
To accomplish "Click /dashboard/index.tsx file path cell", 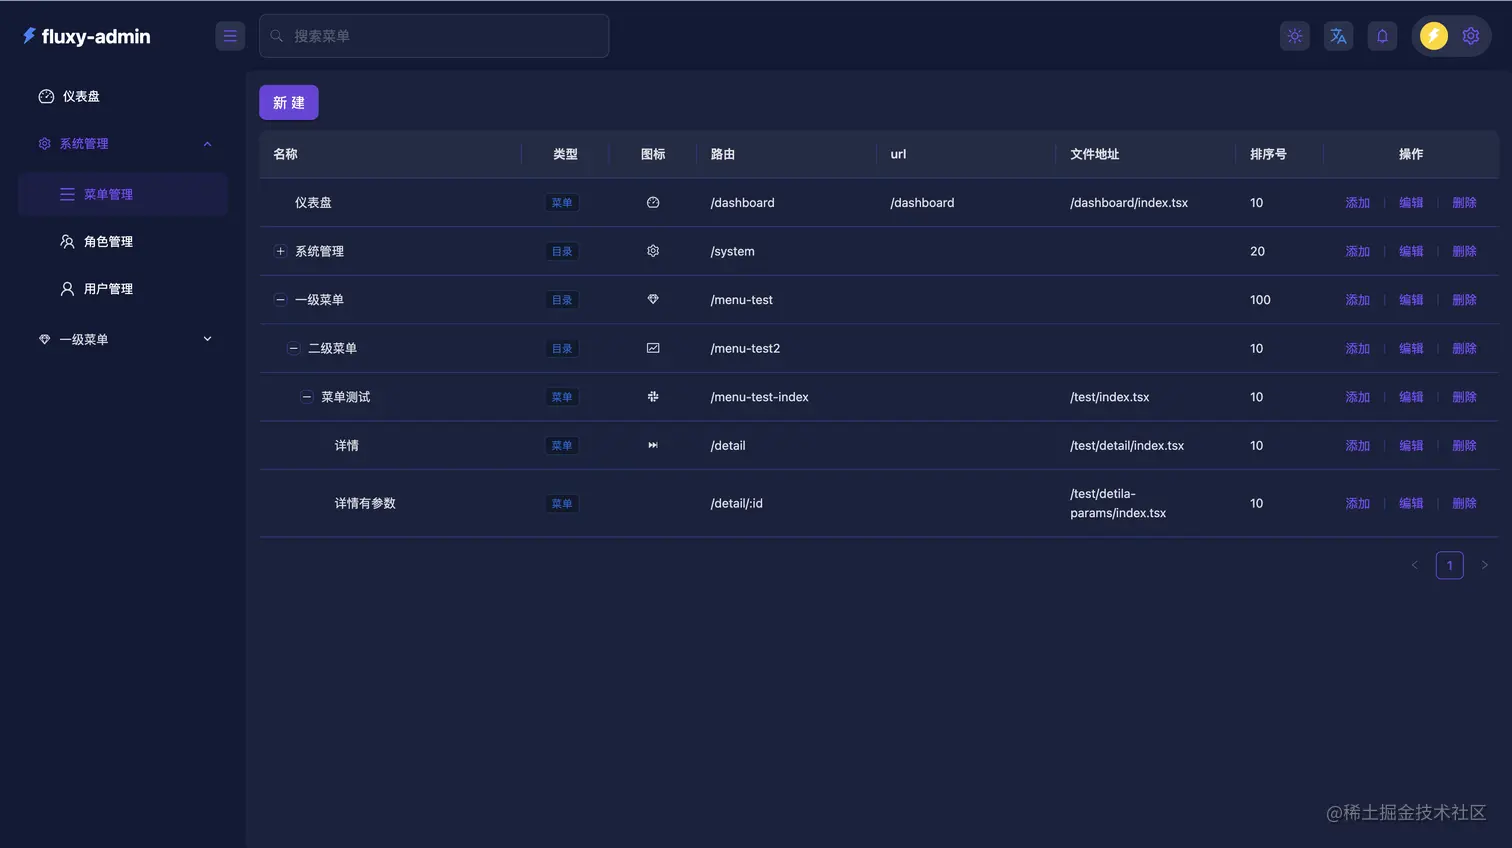I will point(1129,203).
